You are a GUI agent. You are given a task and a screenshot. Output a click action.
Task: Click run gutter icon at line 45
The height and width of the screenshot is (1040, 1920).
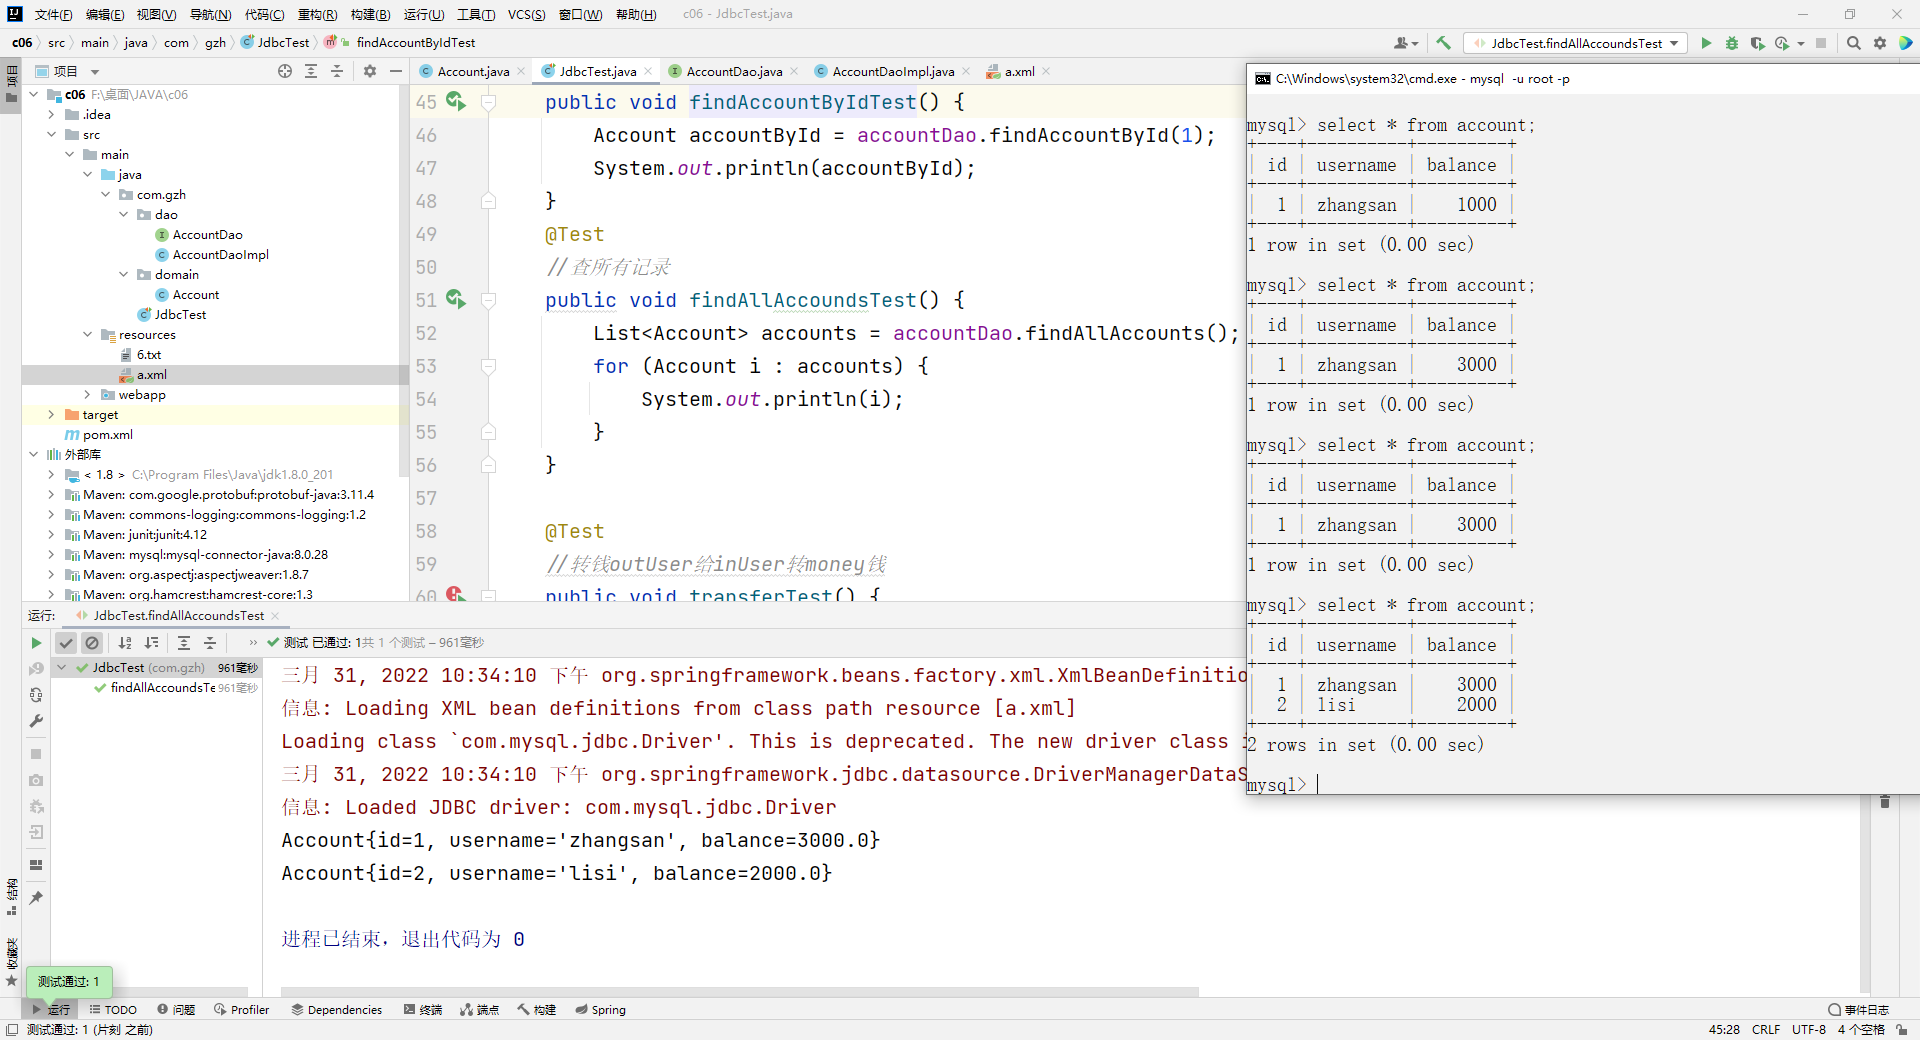(x=456, y=101)
